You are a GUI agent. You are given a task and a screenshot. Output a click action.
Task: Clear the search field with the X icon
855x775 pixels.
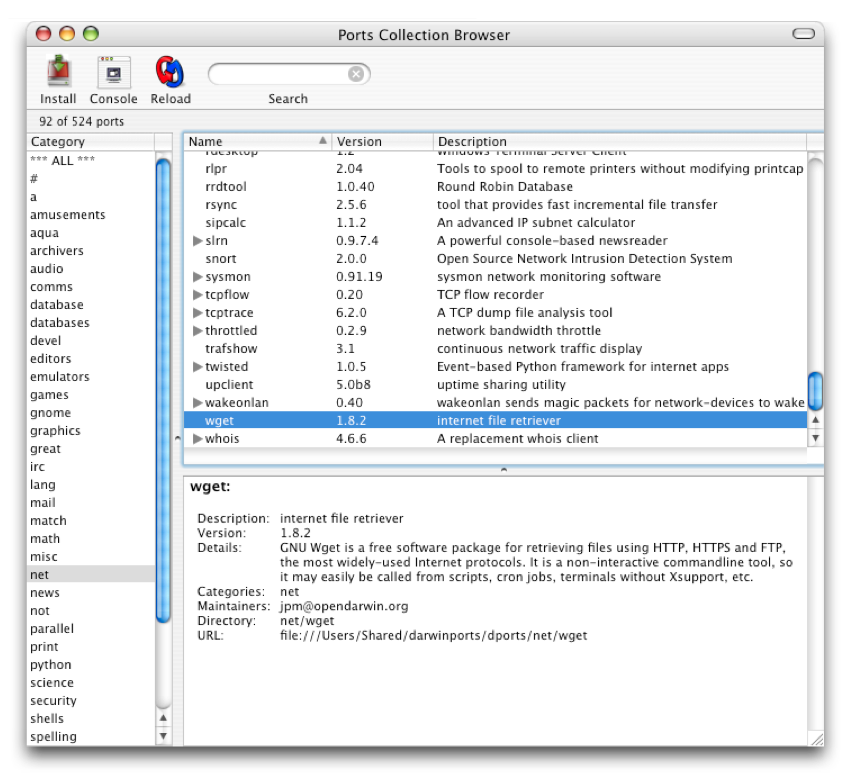356,74
